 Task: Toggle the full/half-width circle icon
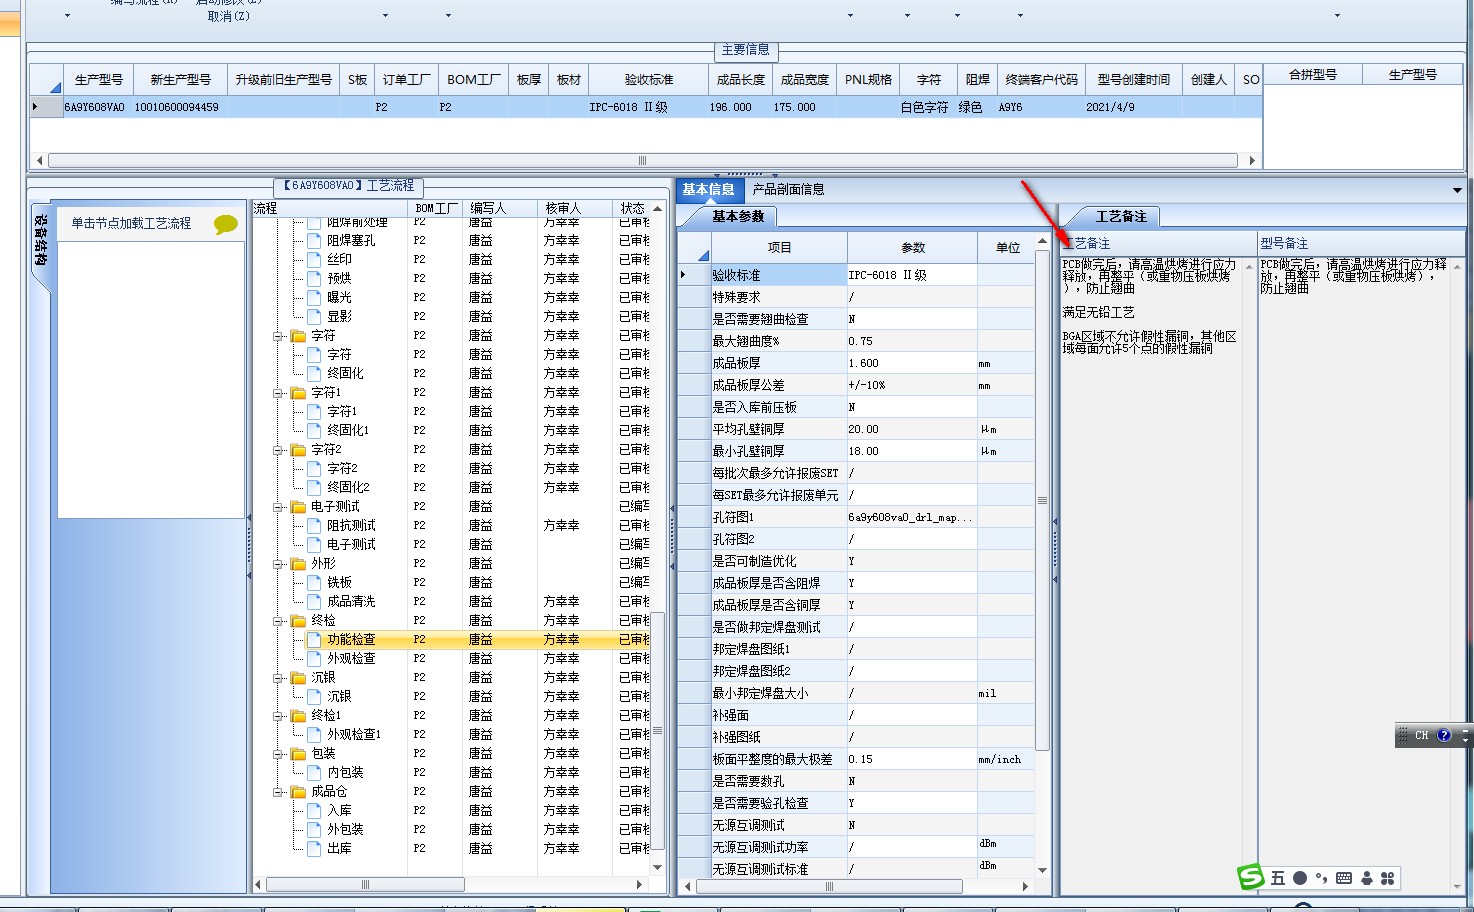[x=1300, y=878]
